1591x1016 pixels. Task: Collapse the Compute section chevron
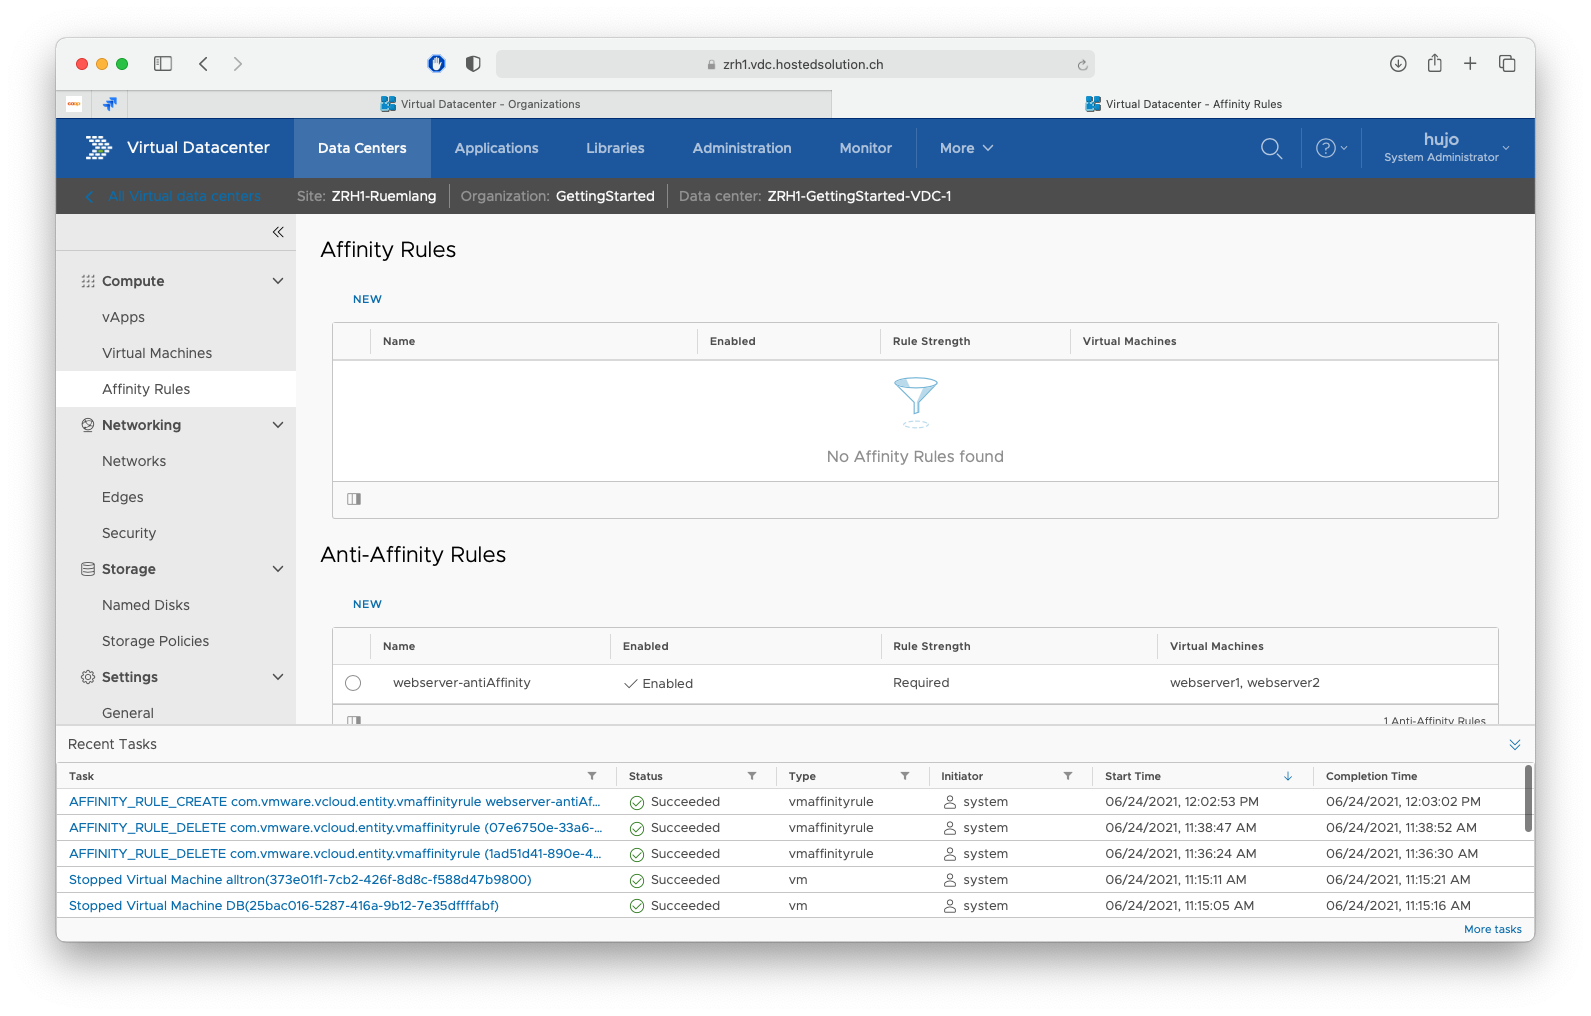[278, 281]
